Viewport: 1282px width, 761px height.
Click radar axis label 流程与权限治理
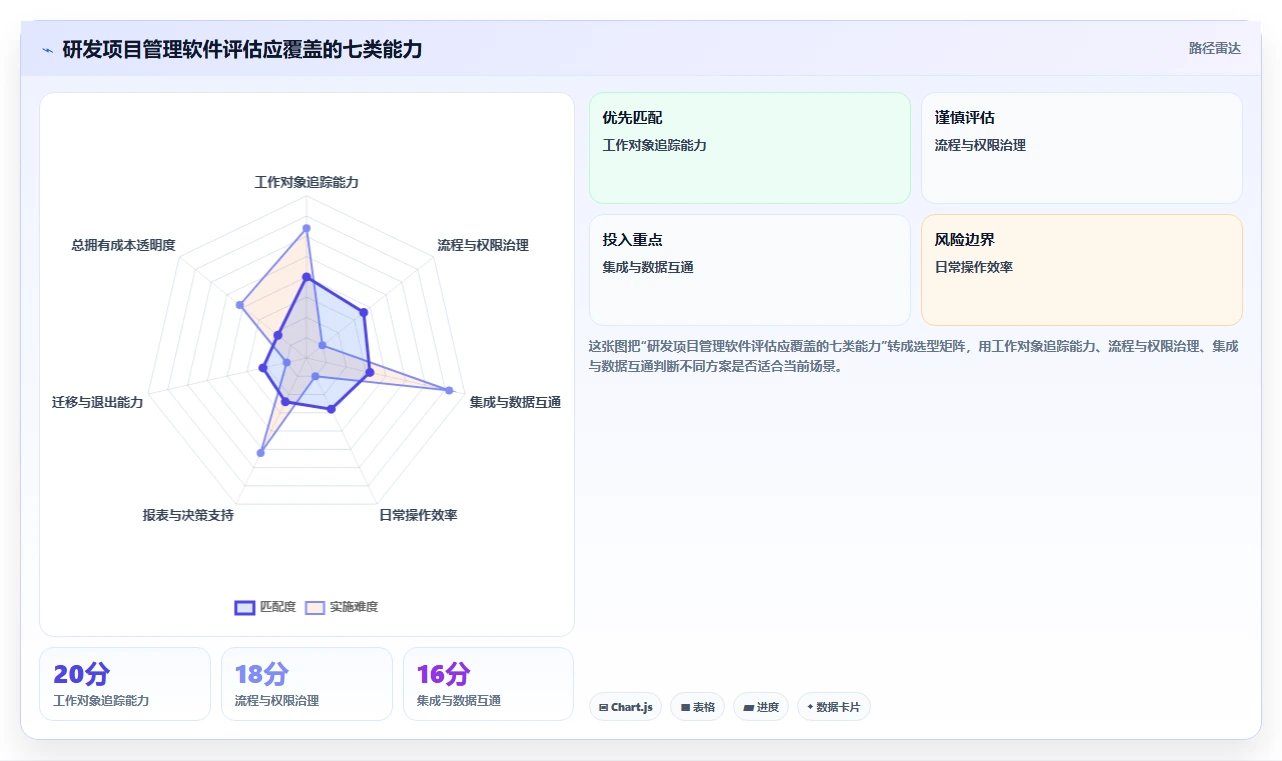point(483,245)
